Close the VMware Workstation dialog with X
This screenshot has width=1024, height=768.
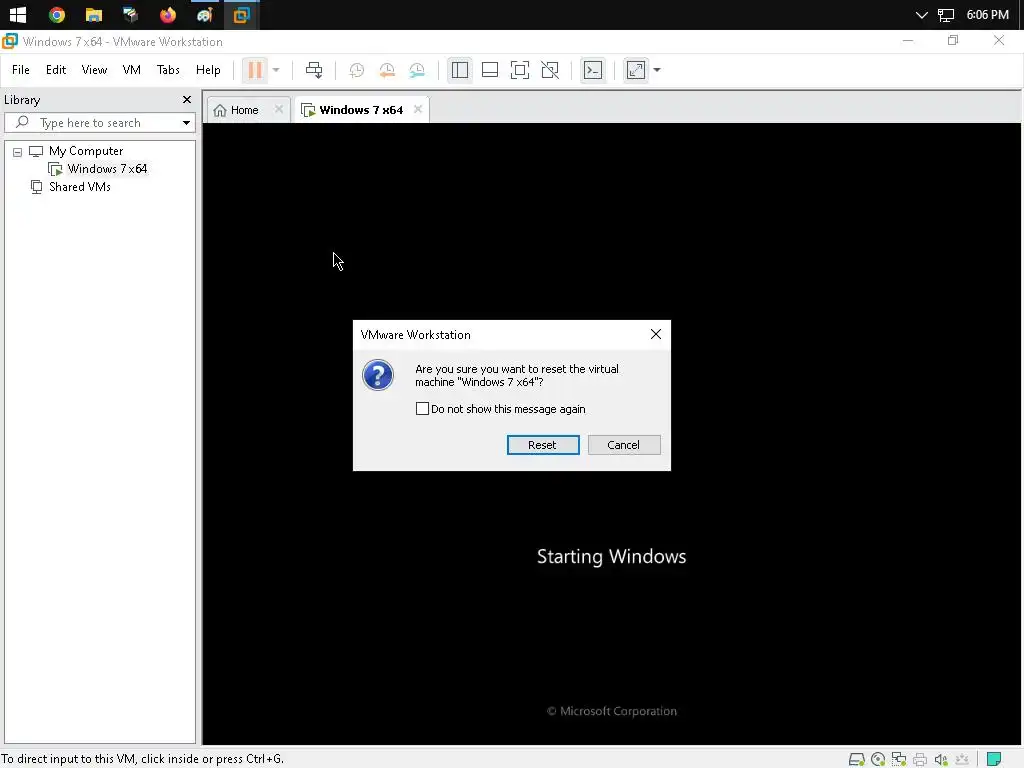click(656, 334)
